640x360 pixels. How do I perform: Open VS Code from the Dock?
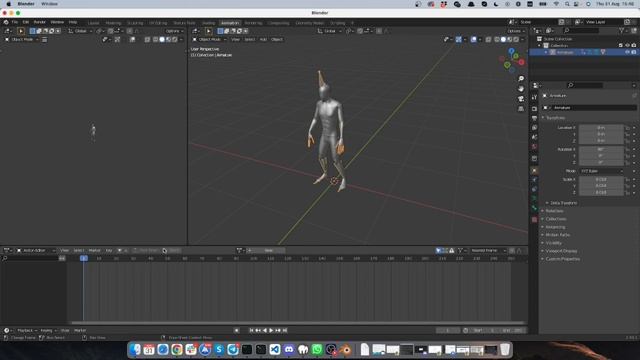[x=275, y=349]
